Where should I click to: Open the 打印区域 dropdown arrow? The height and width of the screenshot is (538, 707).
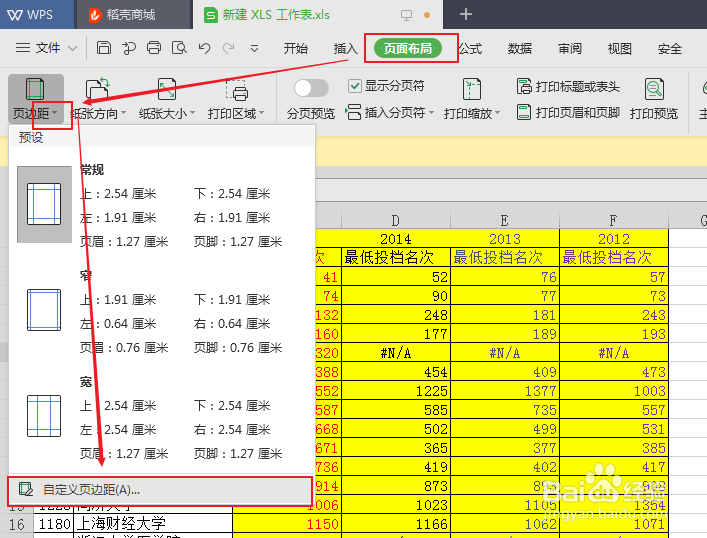click(262, 113)
